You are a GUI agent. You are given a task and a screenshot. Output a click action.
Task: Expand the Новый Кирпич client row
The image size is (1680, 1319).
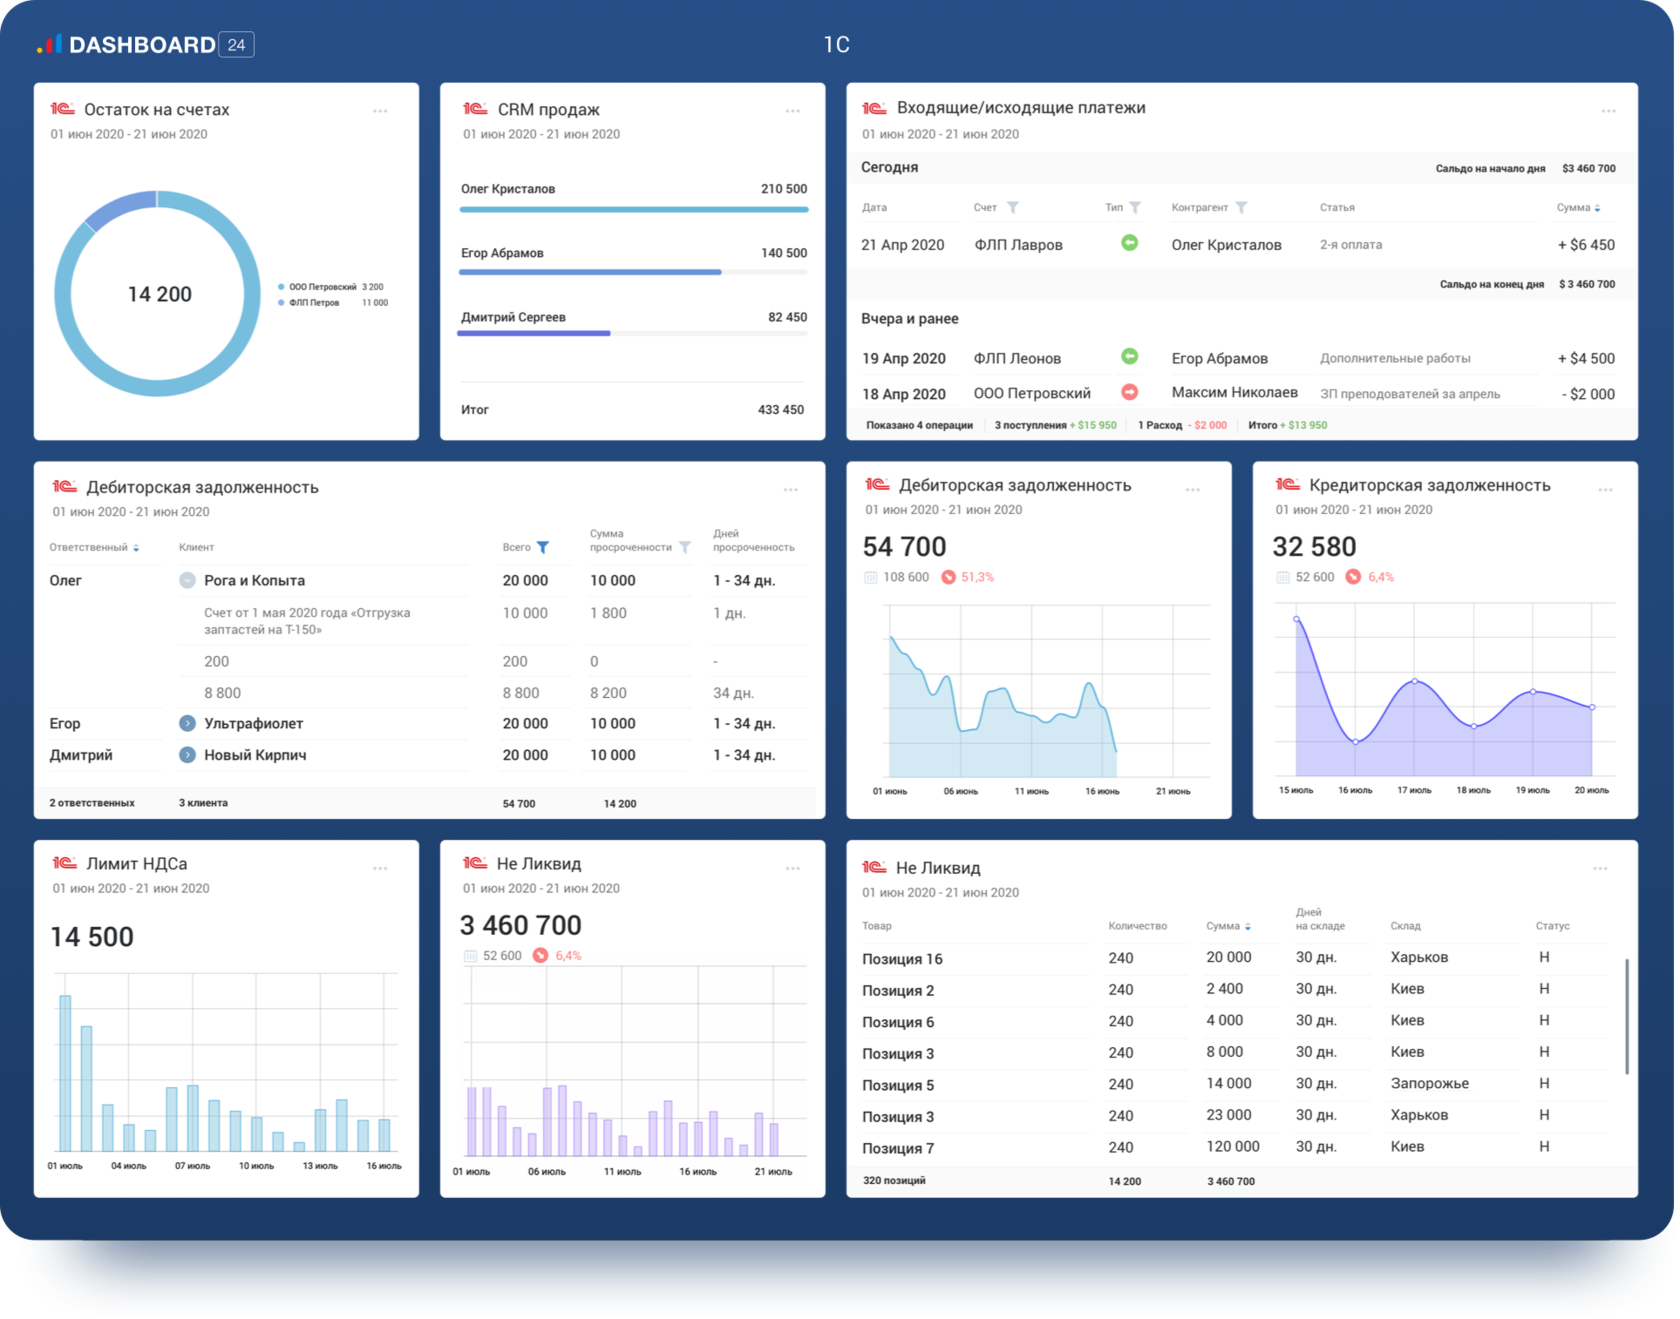pos(187,755)
